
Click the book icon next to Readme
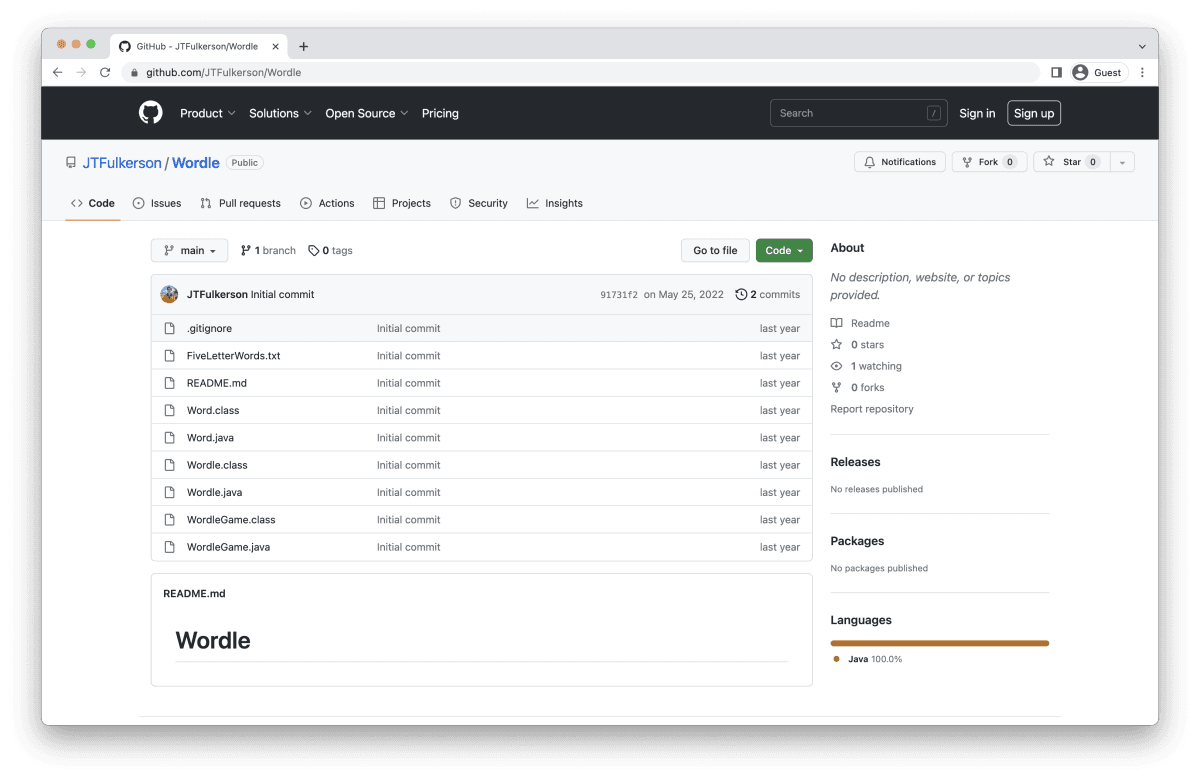click(837, 323)
